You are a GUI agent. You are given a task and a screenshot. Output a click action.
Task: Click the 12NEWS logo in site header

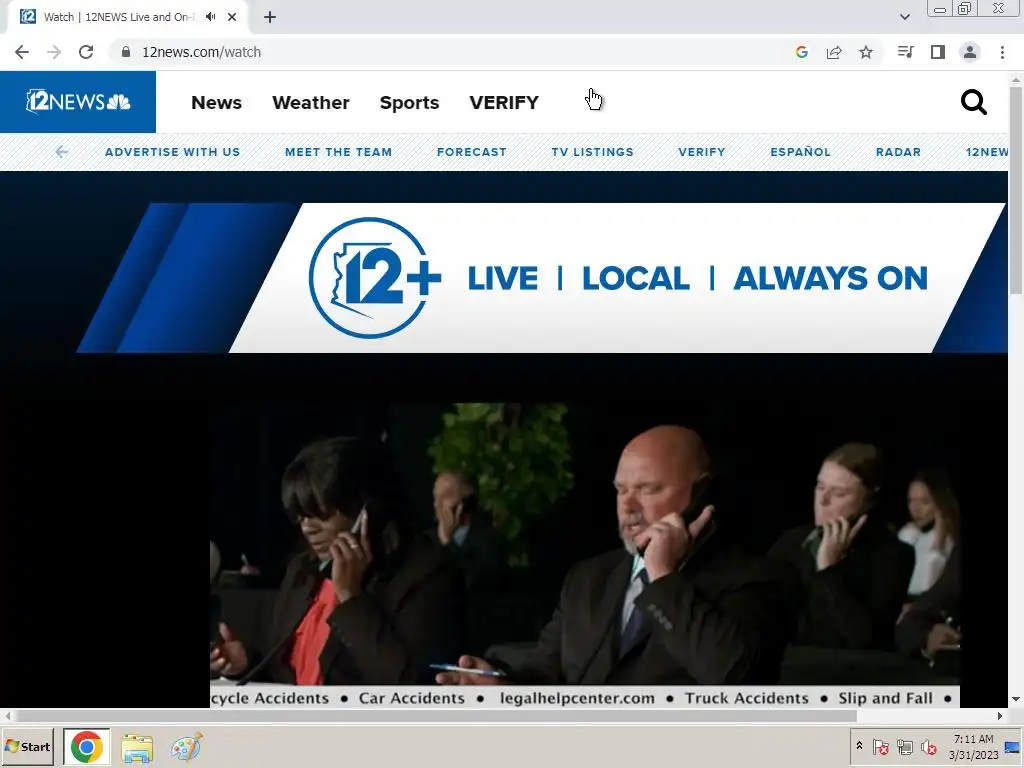click(78, 102)
